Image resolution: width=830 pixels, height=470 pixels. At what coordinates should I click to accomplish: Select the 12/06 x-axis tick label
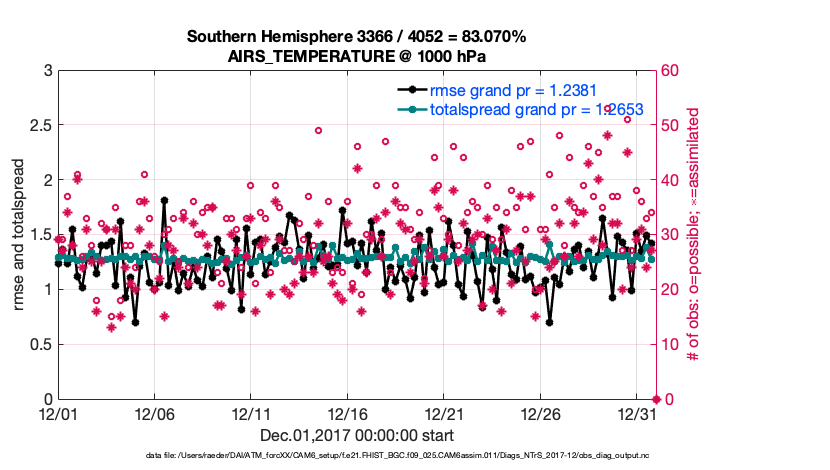(154, 413)
